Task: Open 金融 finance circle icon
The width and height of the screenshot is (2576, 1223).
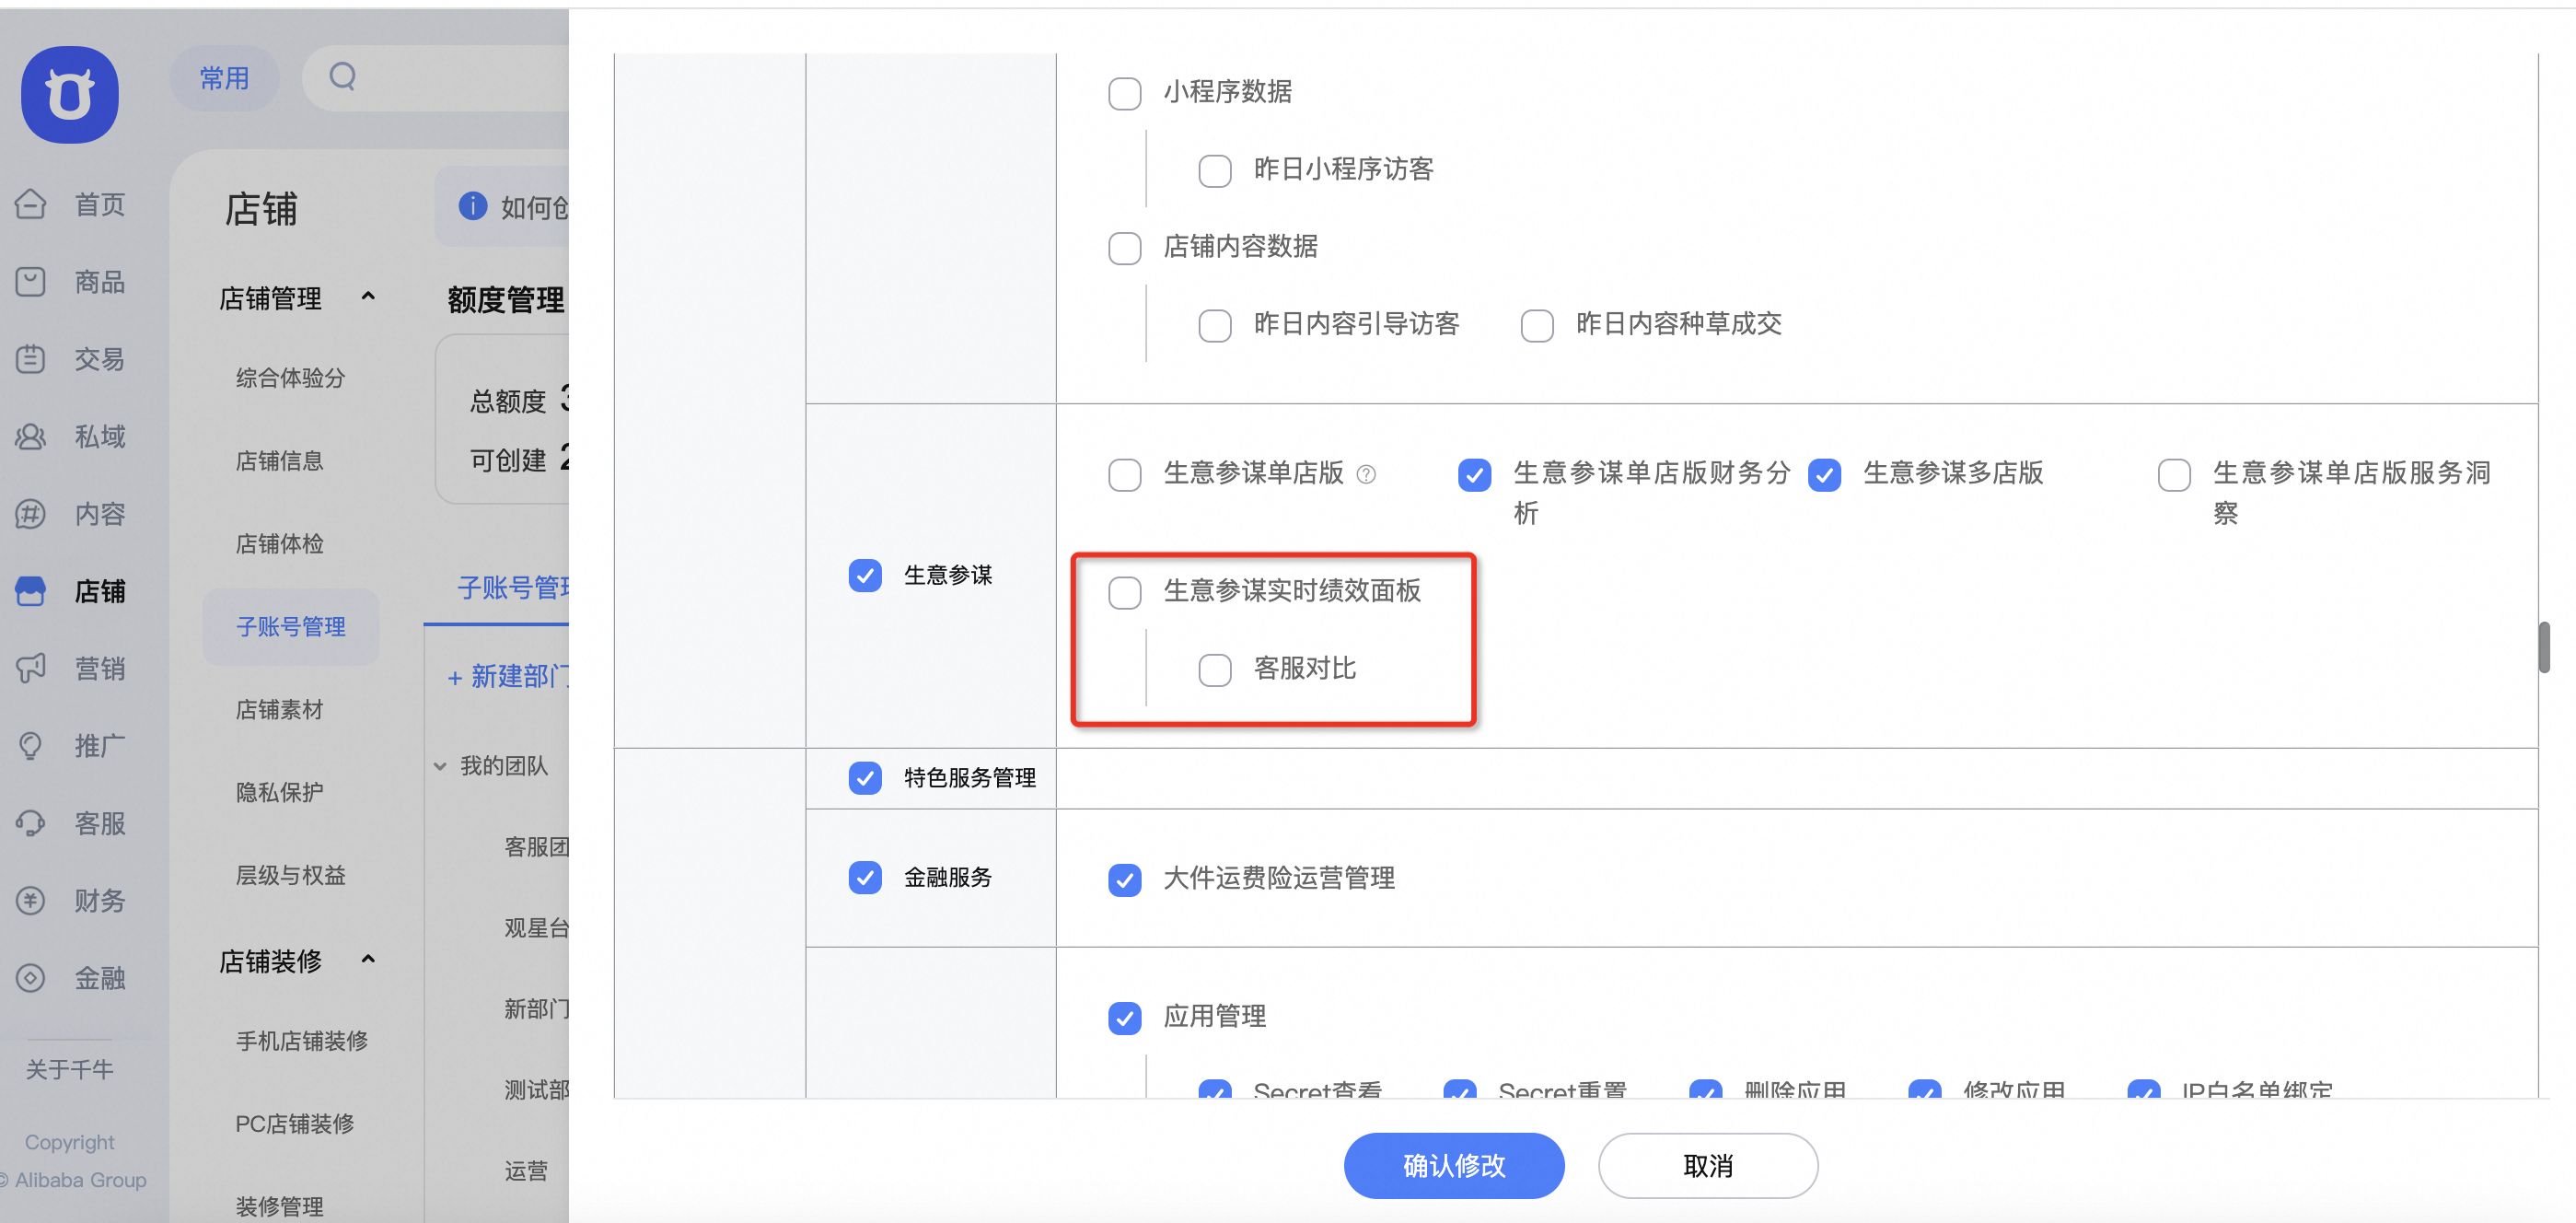Action: click(31, 978)
